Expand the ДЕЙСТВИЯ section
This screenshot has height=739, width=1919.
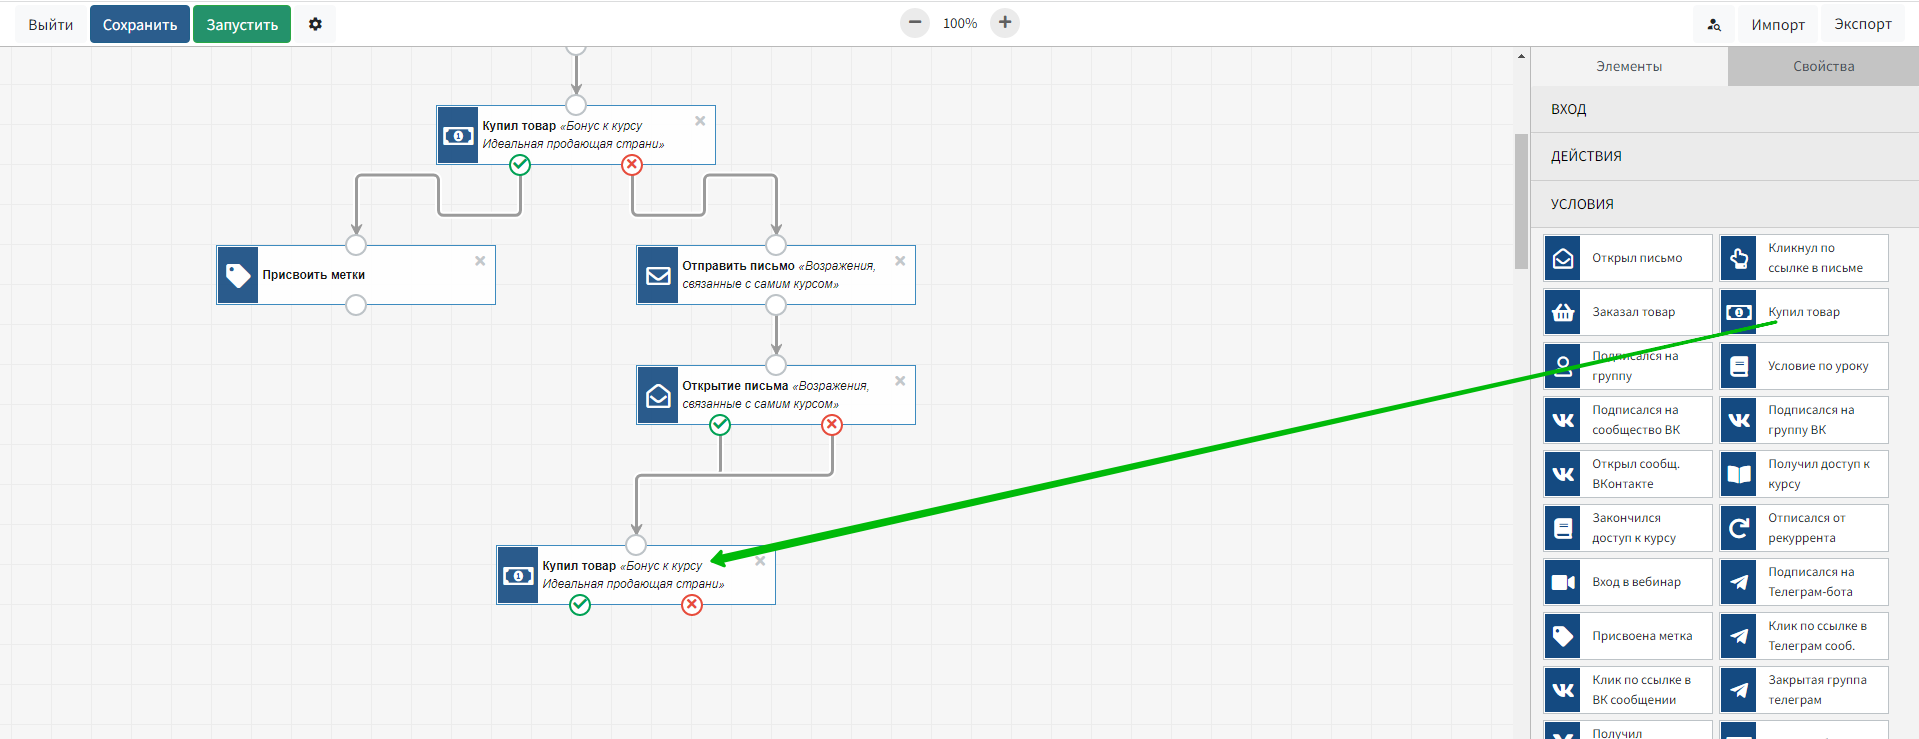tap(1724, 156)
